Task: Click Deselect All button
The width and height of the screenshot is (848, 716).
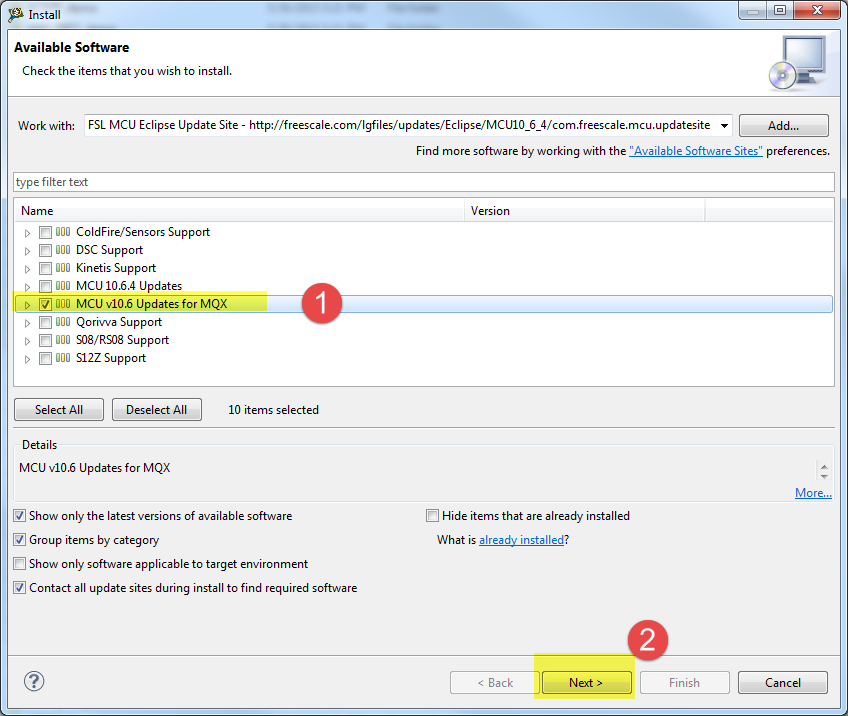Action: pyautogui.click(x=157, y=409)
